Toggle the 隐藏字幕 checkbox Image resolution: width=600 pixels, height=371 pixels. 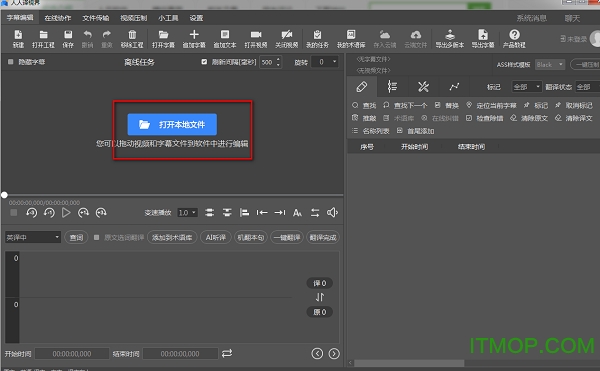[x=11, y=62]
